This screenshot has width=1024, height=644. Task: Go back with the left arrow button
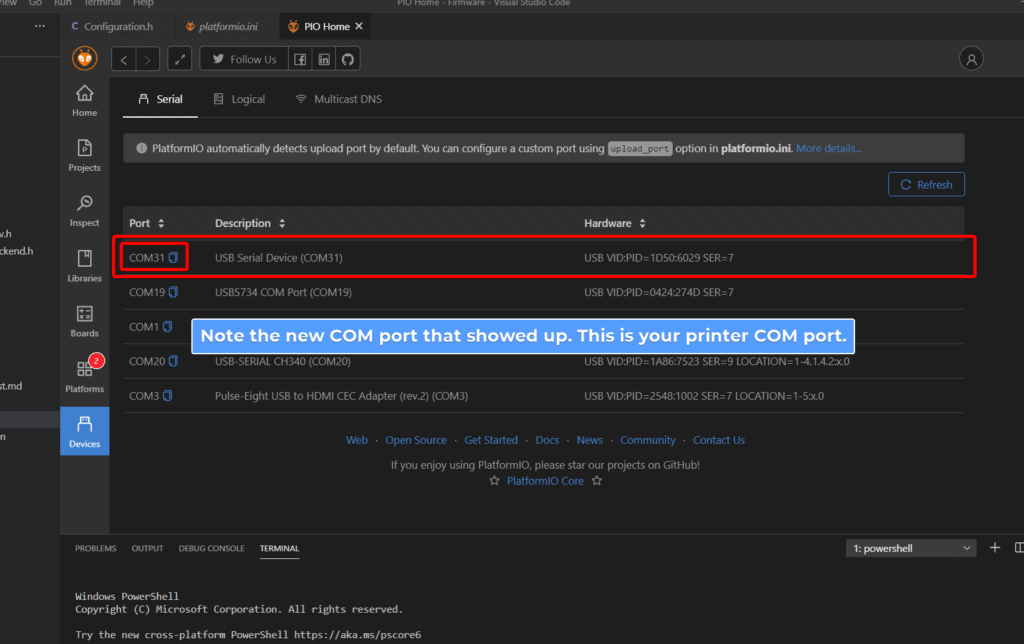(123, 59)
